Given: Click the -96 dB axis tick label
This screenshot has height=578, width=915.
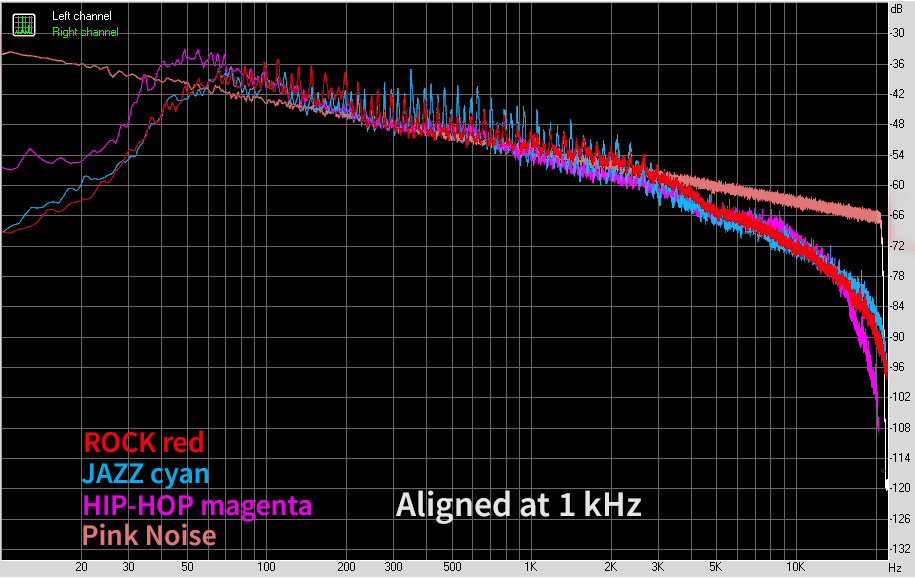Looking at the screenshot, I should [897, 367].
